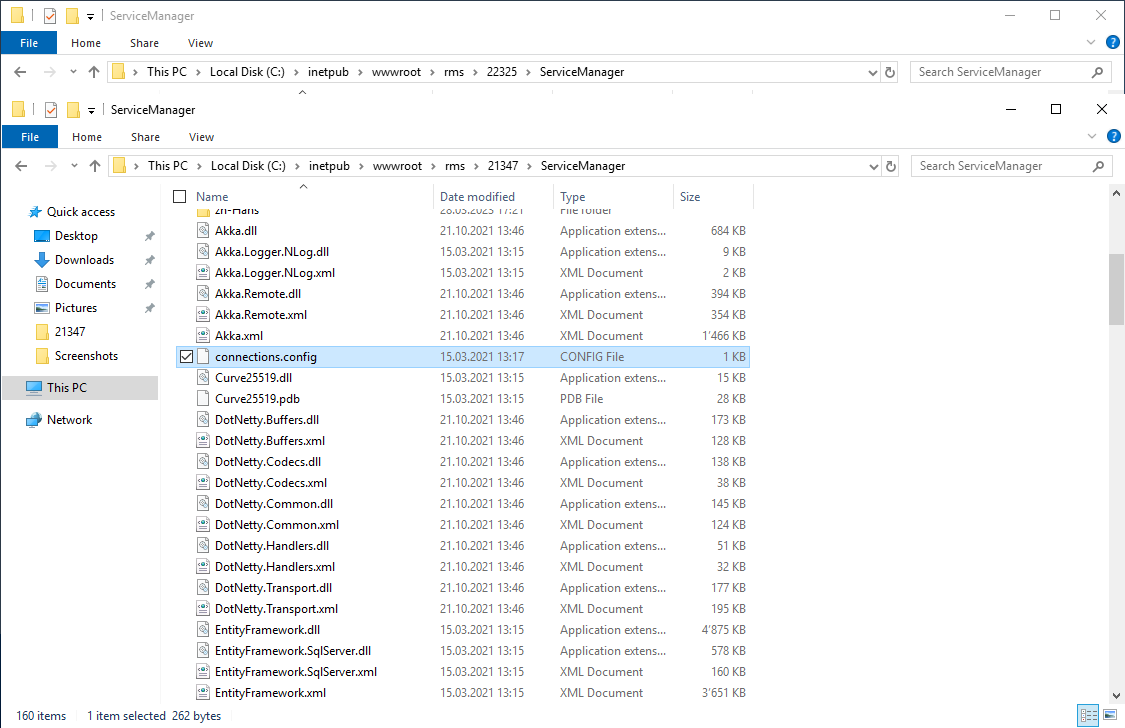The image size is (1125, 728).
Task: Toggle the select-all checkbox in the Name header
Action: 179,197
